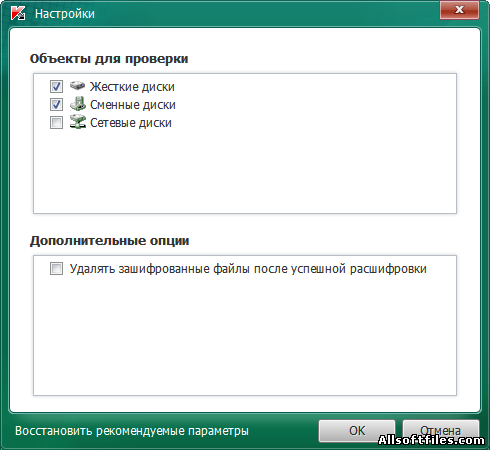Cancel changes with the Отмена button
The height and width of the screenshot is (450, 490).
(x=441, y=431)
